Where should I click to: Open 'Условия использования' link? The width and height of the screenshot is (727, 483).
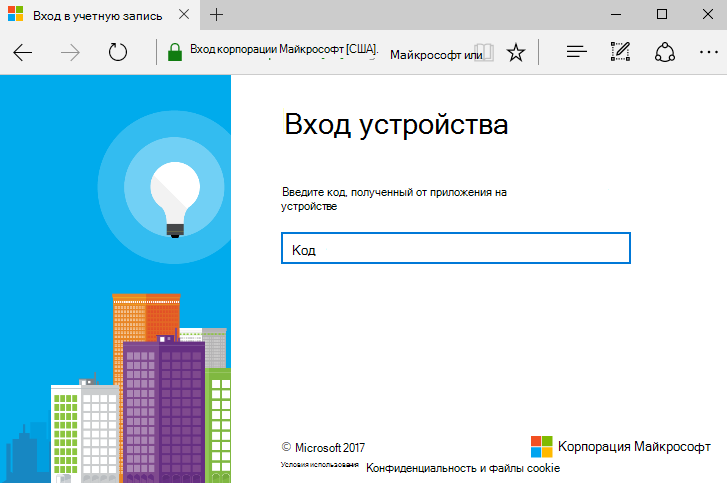pyautogui.click(x=319, y=464)
